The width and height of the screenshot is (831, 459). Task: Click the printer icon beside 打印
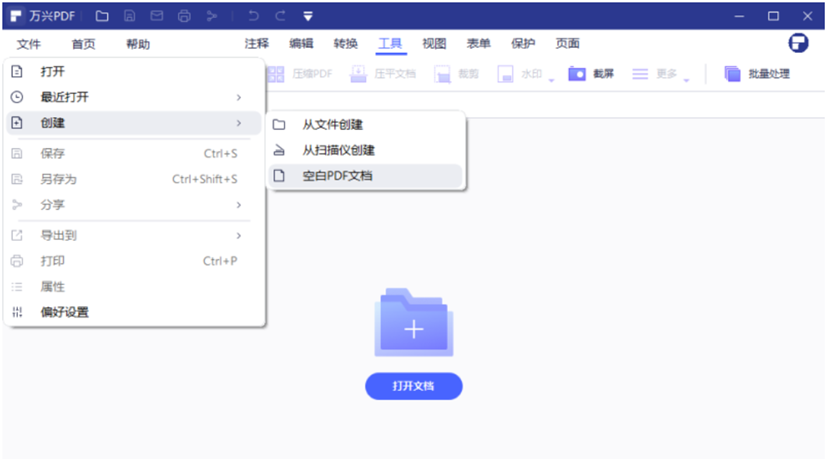[x=17, y=261]
